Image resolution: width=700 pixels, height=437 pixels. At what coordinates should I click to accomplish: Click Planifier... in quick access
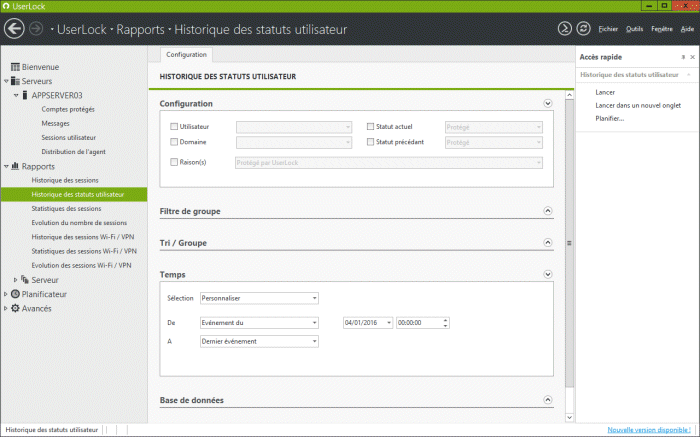[609, 118]
